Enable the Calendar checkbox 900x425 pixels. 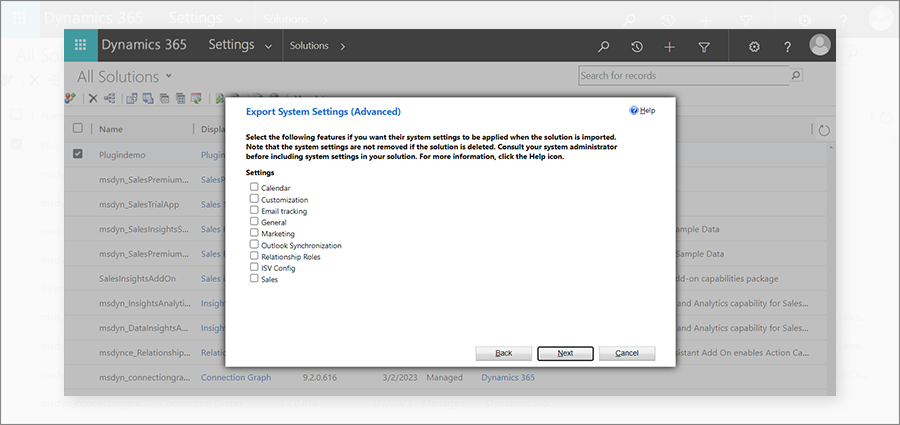coord(254,187)
